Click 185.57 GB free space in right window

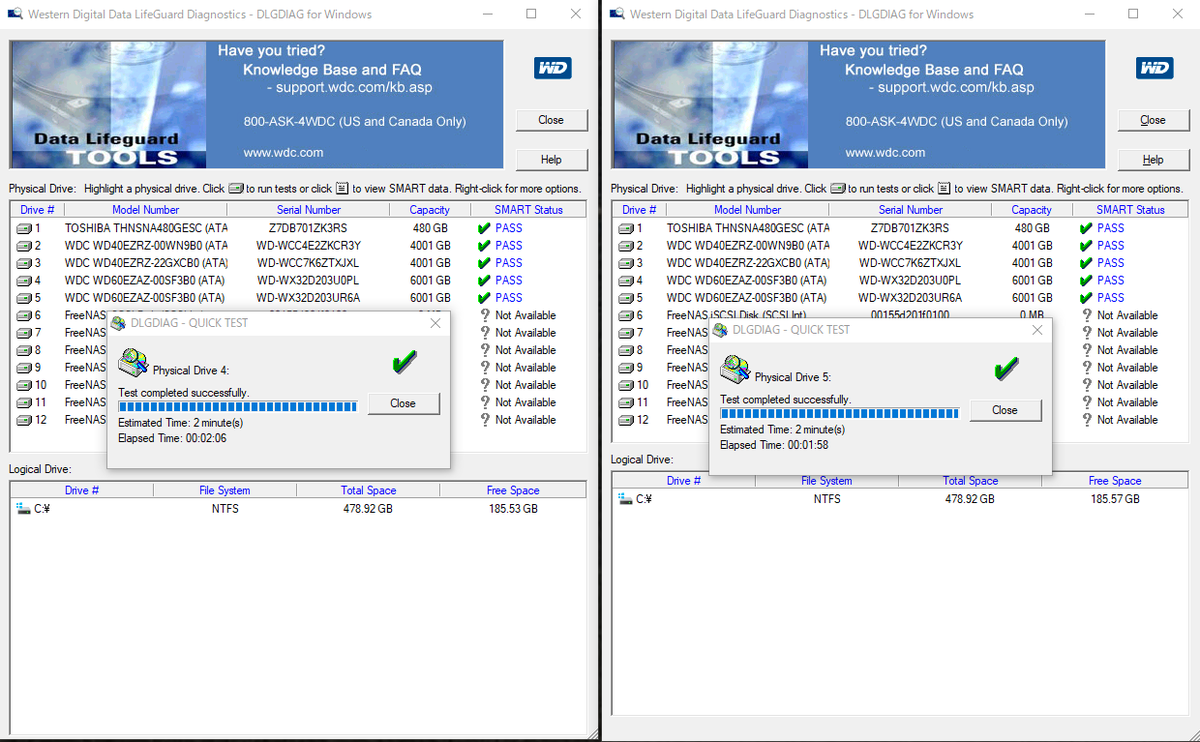pos(1115,498)
